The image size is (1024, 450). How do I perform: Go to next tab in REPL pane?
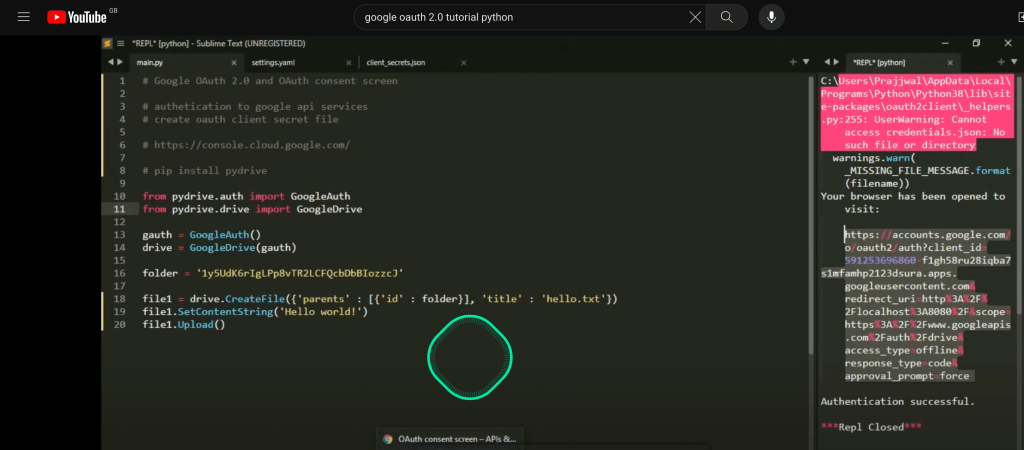837,62
